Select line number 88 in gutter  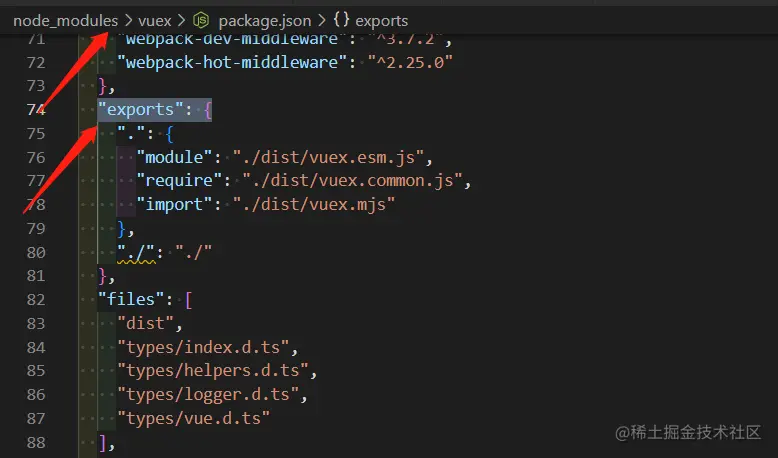tap(36, 442)
